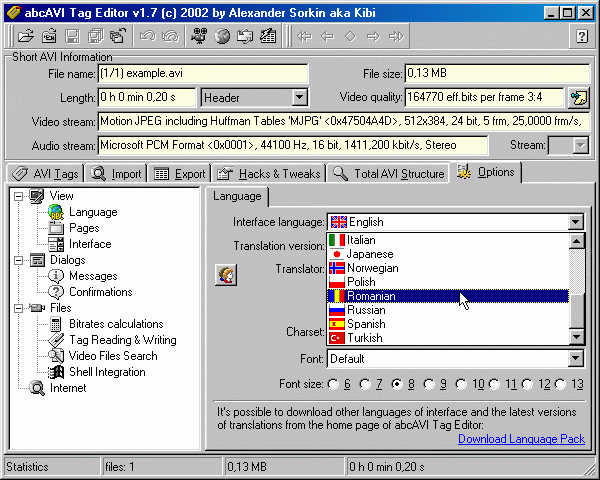Click the save all stacked pages icon
The height and width of the screenshot is (480, 600).
95,36
